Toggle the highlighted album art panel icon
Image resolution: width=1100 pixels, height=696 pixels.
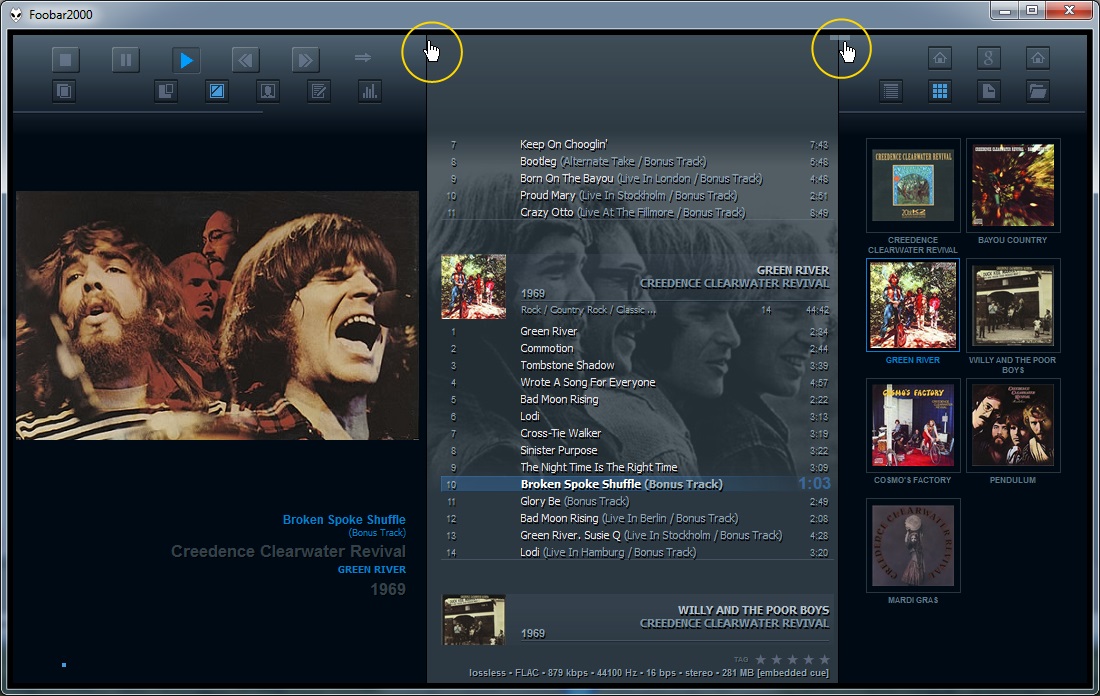217,92
